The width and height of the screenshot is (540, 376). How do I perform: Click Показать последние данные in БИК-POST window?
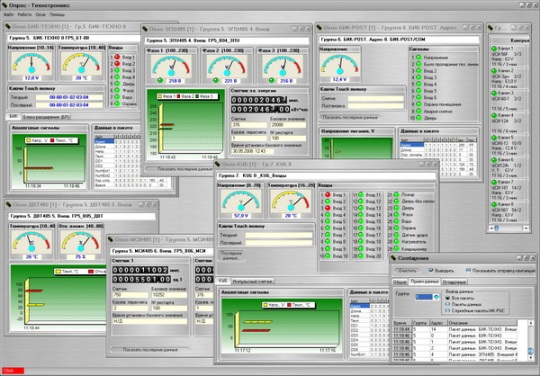click(x=350, y=117)
